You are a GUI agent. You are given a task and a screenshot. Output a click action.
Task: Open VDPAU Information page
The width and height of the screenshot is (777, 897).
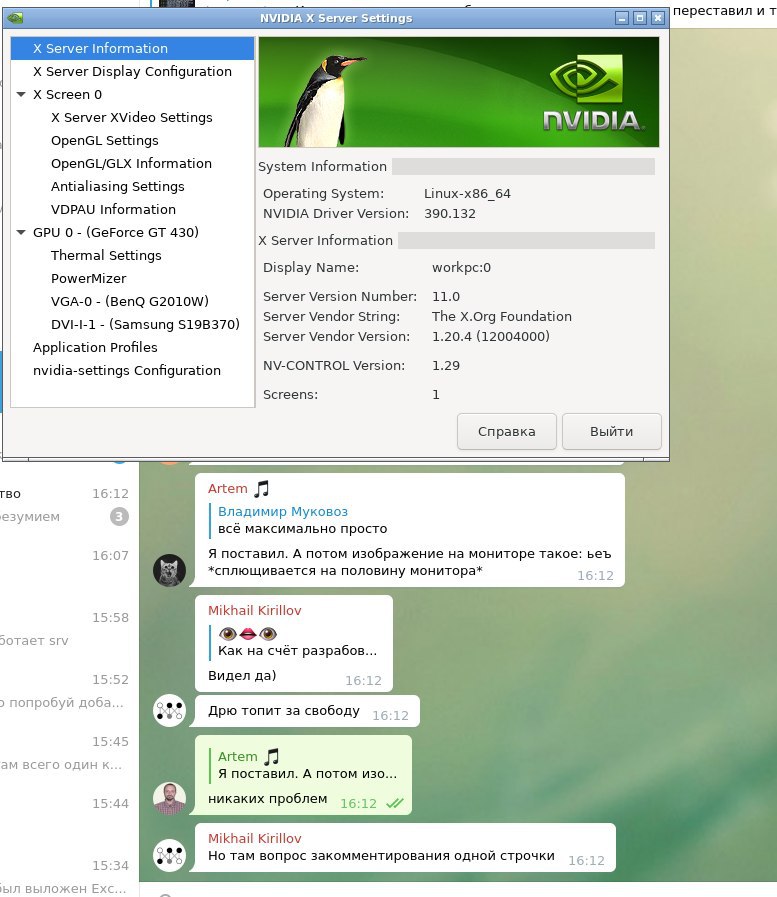(113, 209)
